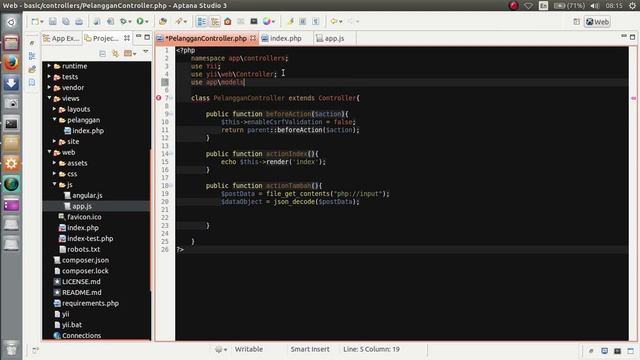This screenshot has width=640, height=360.
Task: Click the green Run button icon
Action: coord(140,21)
